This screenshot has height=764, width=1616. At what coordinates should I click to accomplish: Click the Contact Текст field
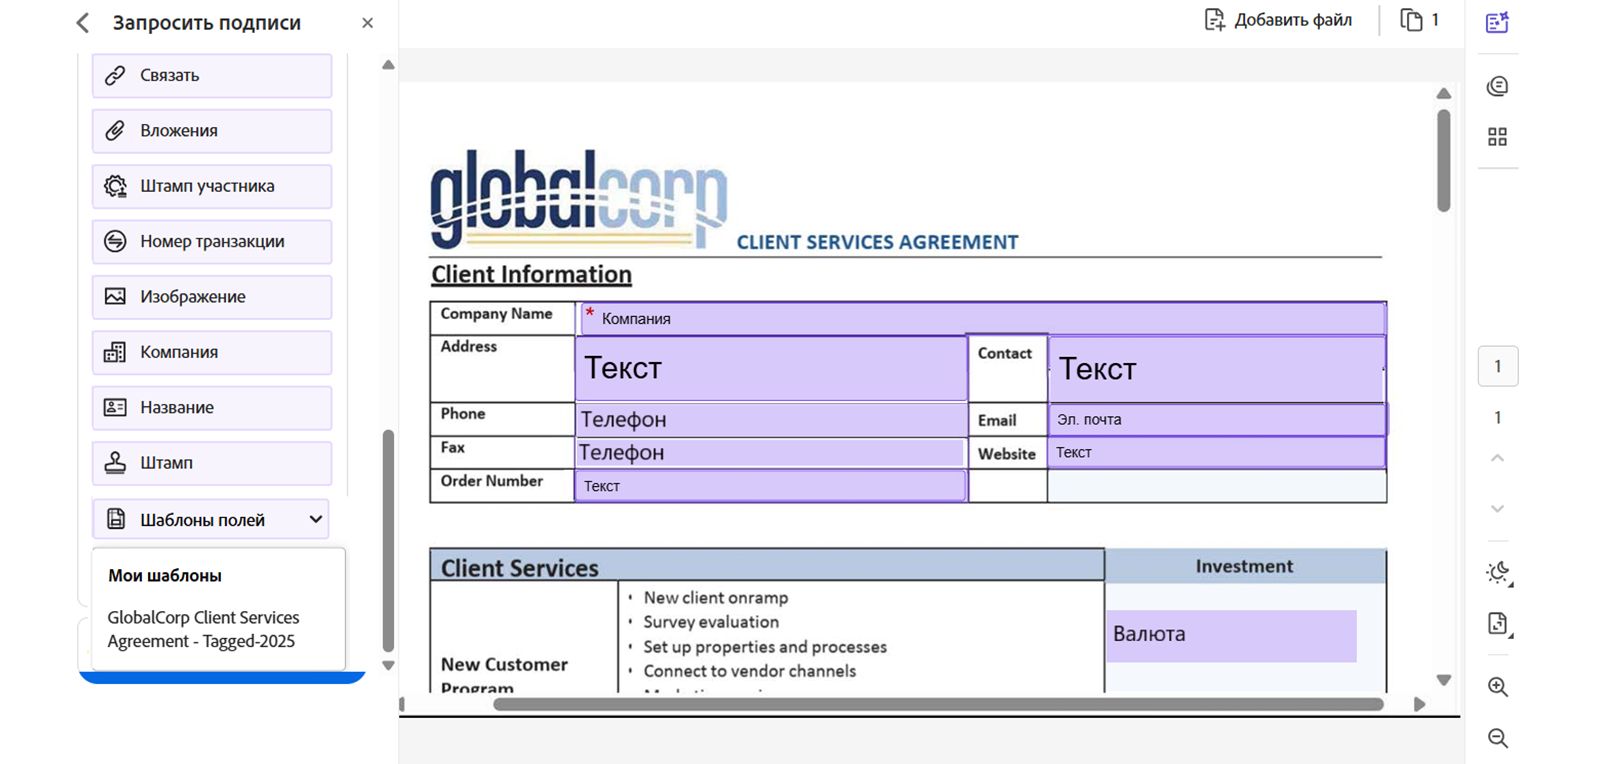[x=1216, y=369]
